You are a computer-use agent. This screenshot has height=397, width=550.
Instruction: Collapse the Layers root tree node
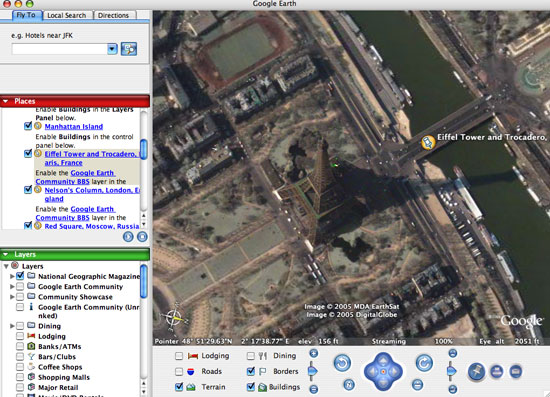6,266
